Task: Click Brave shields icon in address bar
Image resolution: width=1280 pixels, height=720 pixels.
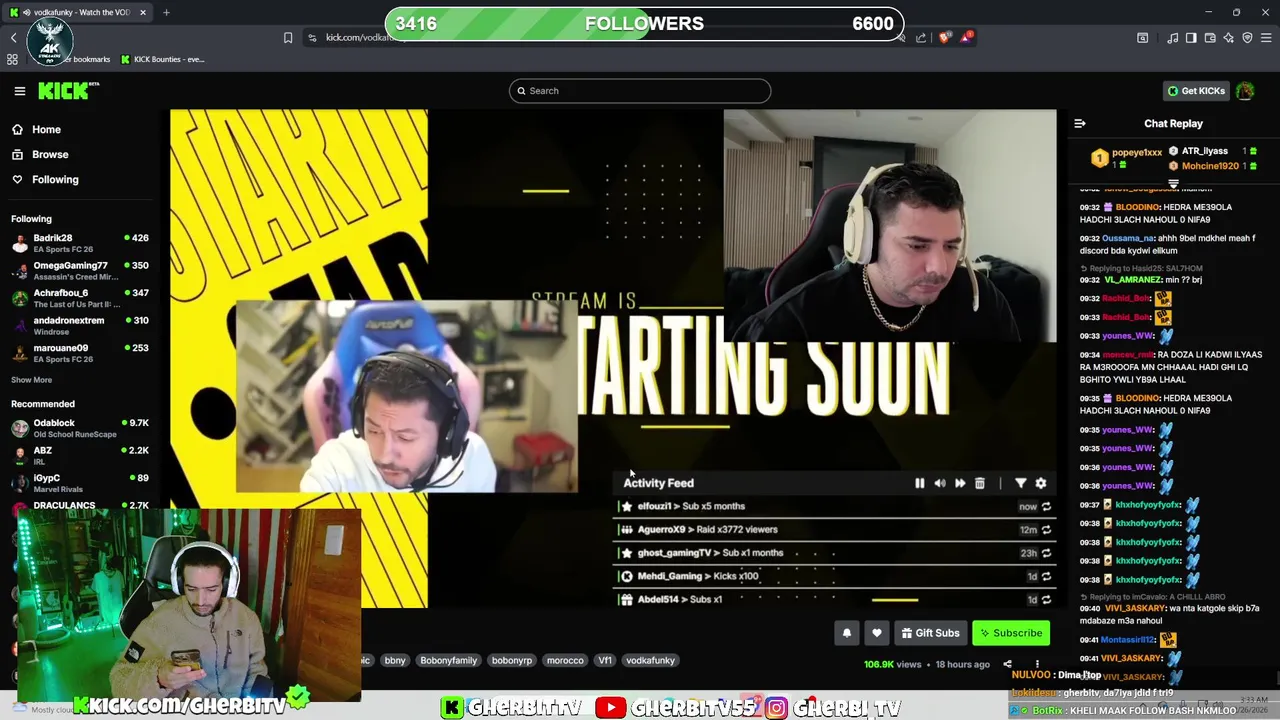Action: [x=945, y=38]
